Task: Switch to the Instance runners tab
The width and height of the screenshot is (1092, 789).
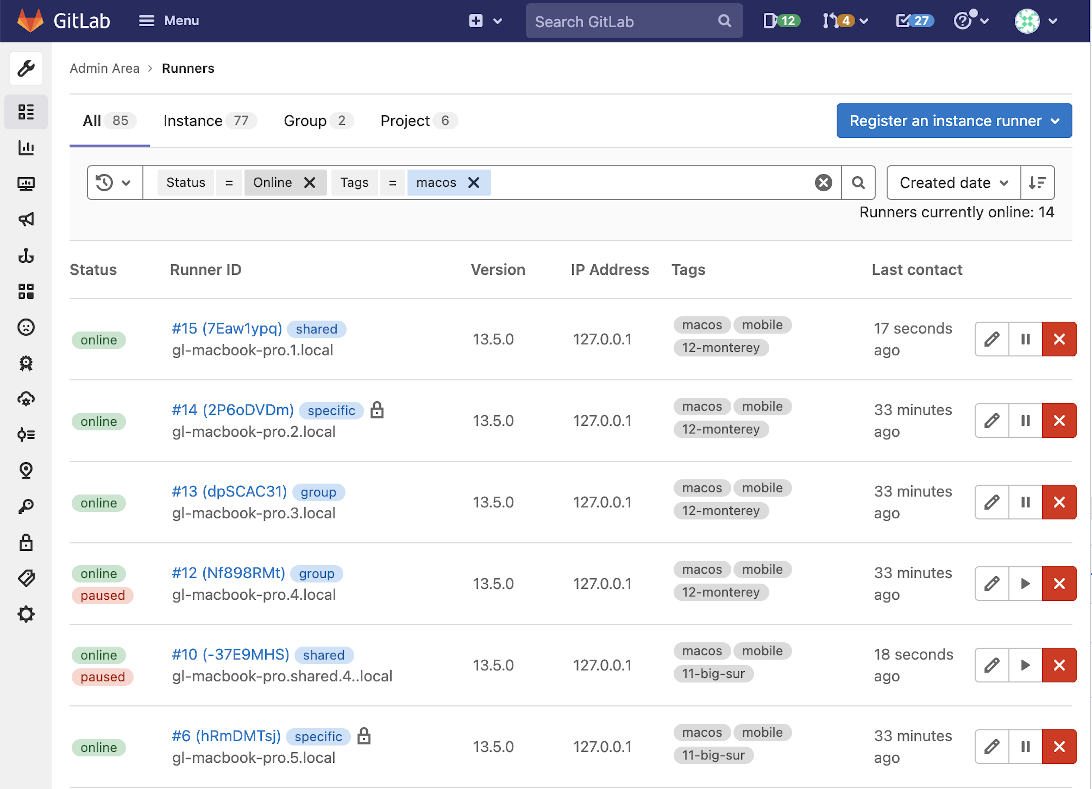Action: point(195,120)
